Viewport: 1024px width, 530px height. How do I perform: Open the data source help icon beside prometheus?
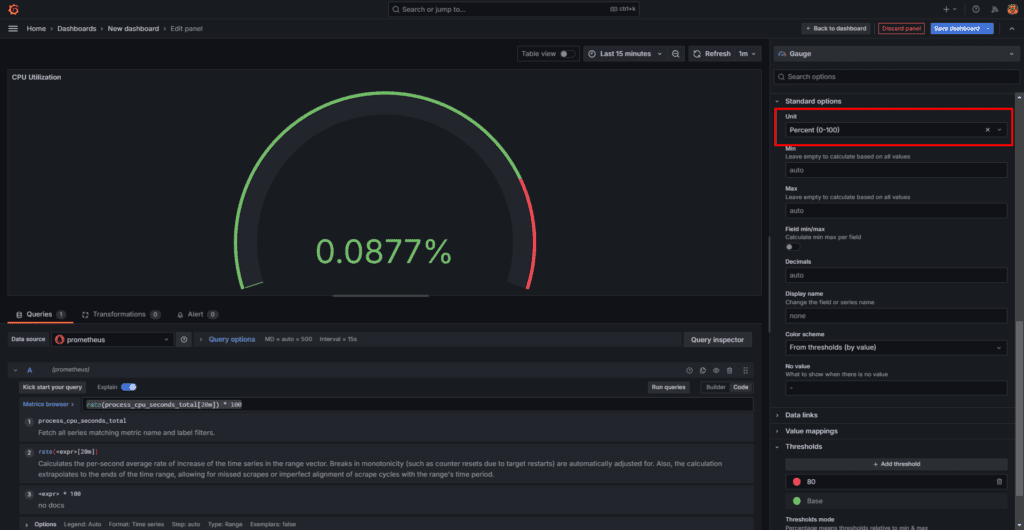point(184,339)
